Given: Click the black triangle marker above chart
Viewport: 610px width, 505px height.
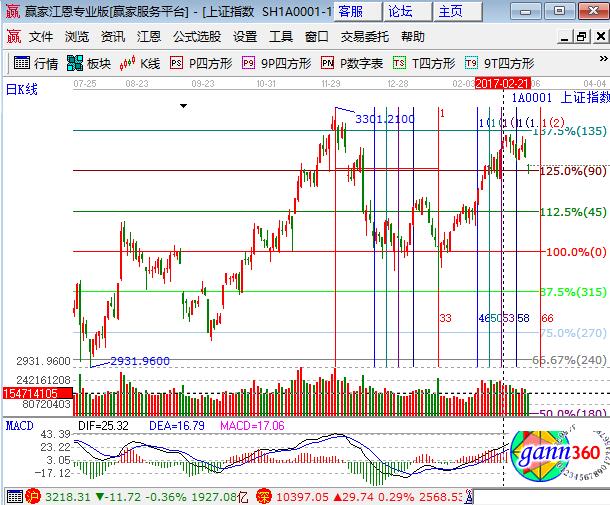Looking at the screenshot, I should click(184, 105).
